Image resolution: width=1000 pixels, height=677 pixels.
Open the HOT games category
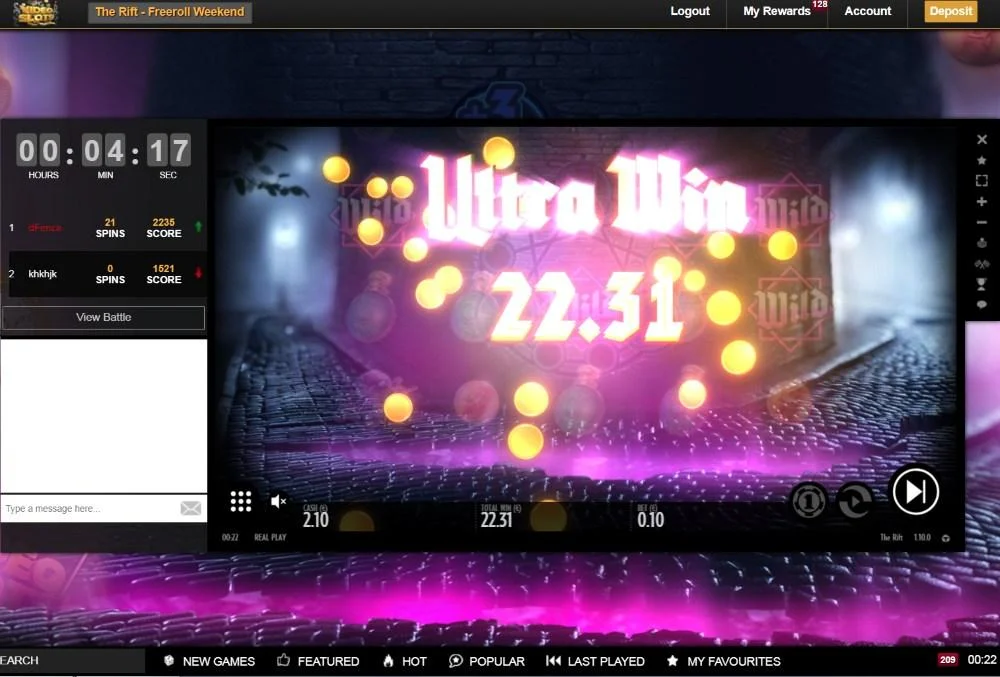click(x=405, y=661)
